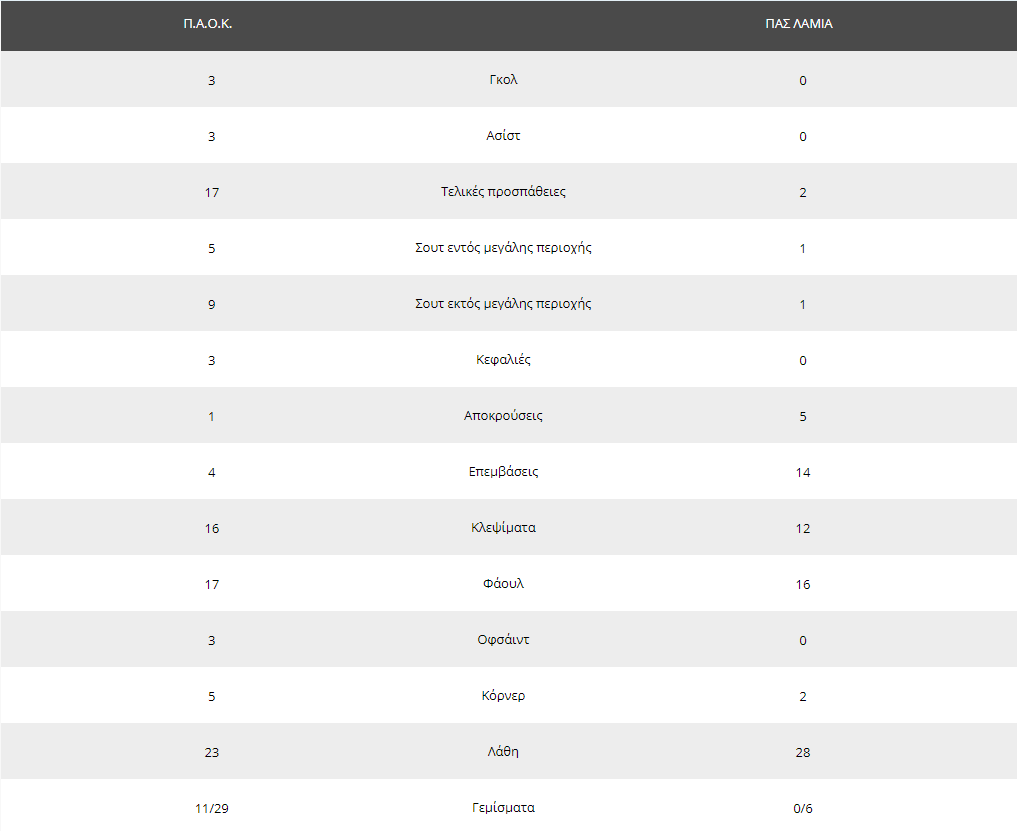The image size is (1017, 831).
Task: Click ΠΑΟΚ crosses value 11/29
Action: [211, 809]
